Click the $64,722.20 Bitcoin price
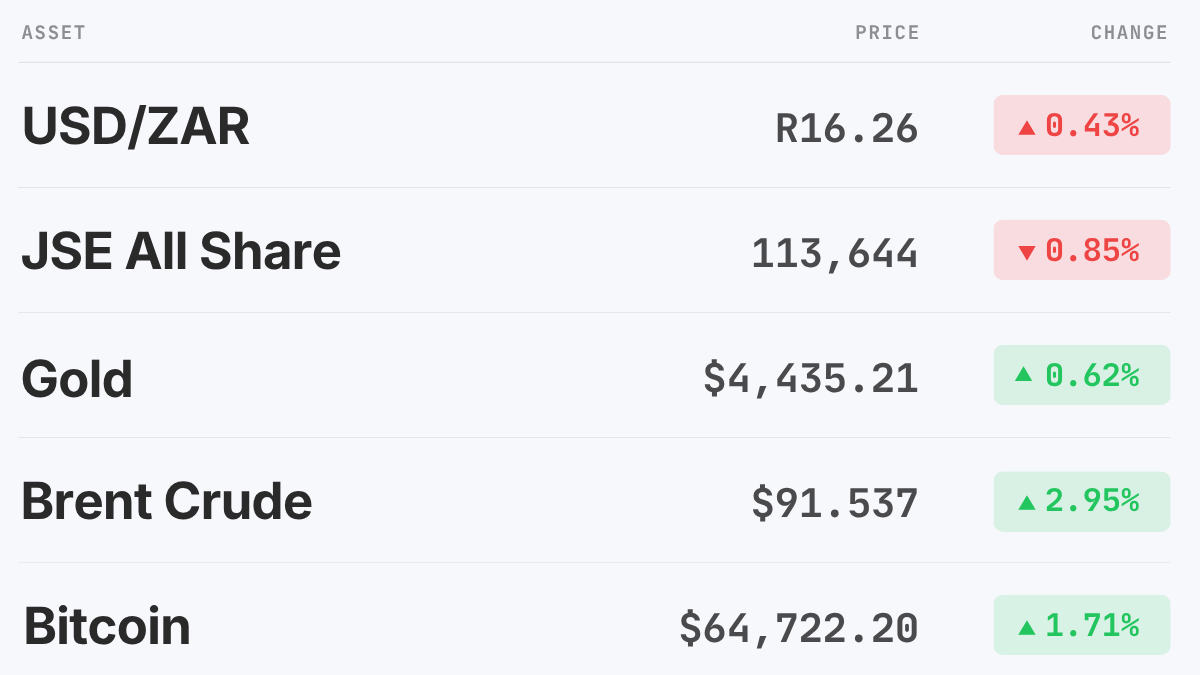 coord(799,628)
